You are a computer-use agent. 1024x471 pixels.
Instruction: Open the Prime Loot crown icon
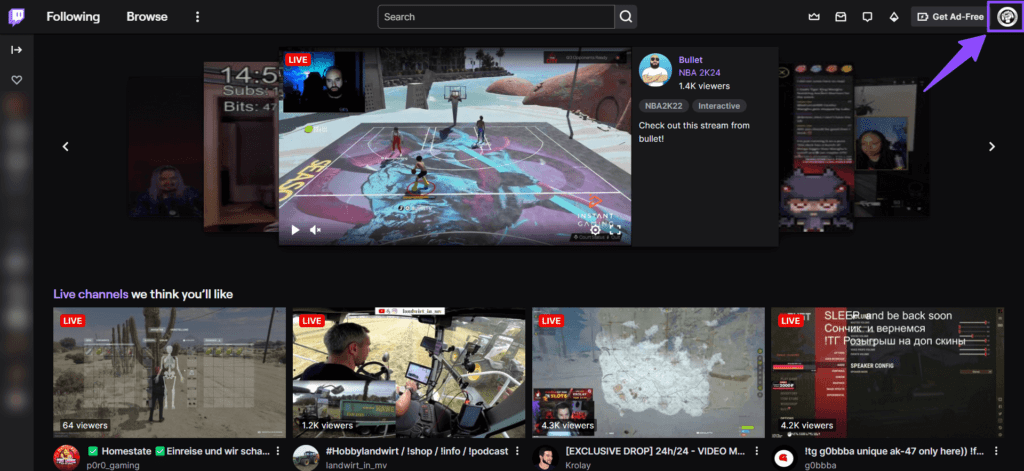pos(814,17)
